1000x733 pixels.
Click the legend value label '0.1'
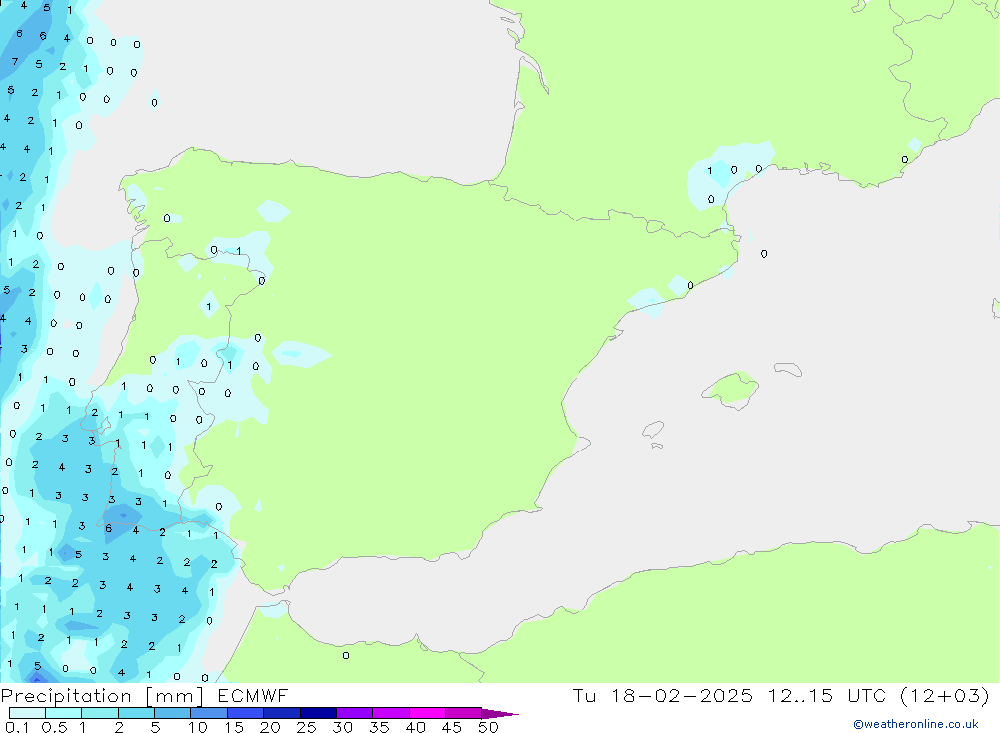(x=17, y=727)
